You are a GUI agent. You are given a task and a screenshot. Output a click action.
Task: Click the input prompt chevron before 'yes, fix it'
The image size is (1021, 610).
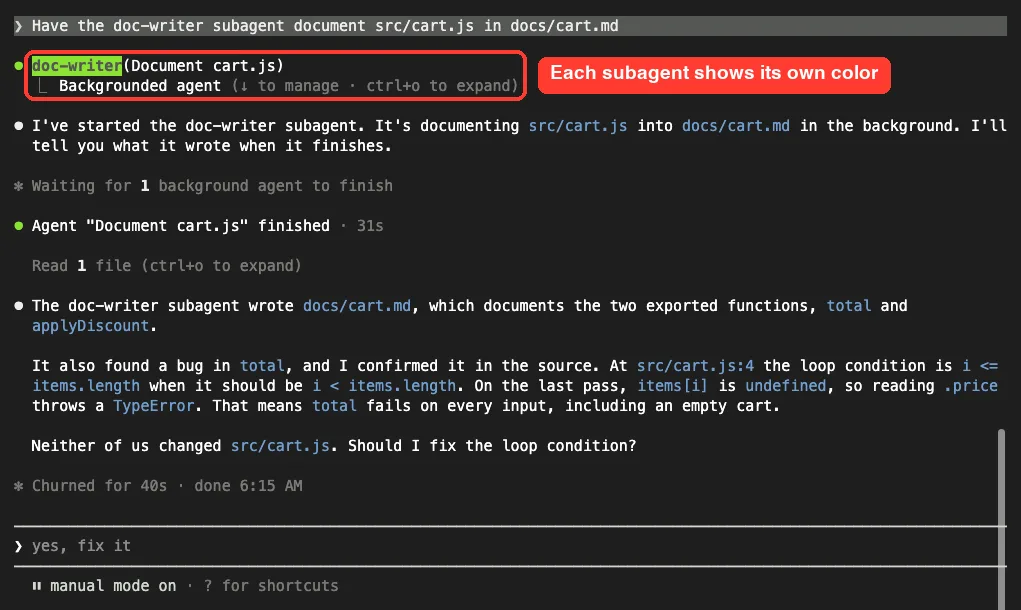click(x=19, y=546)
